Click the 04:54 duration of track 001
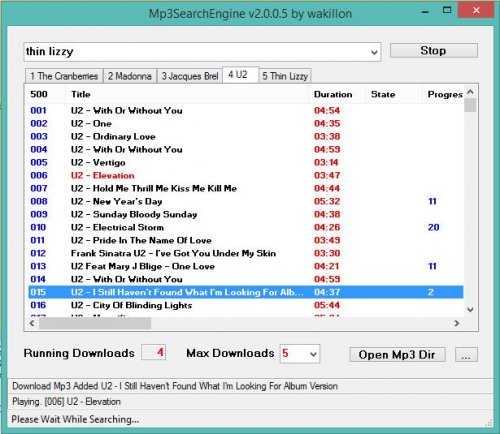500x434 pixels. (x=327, y=111)
